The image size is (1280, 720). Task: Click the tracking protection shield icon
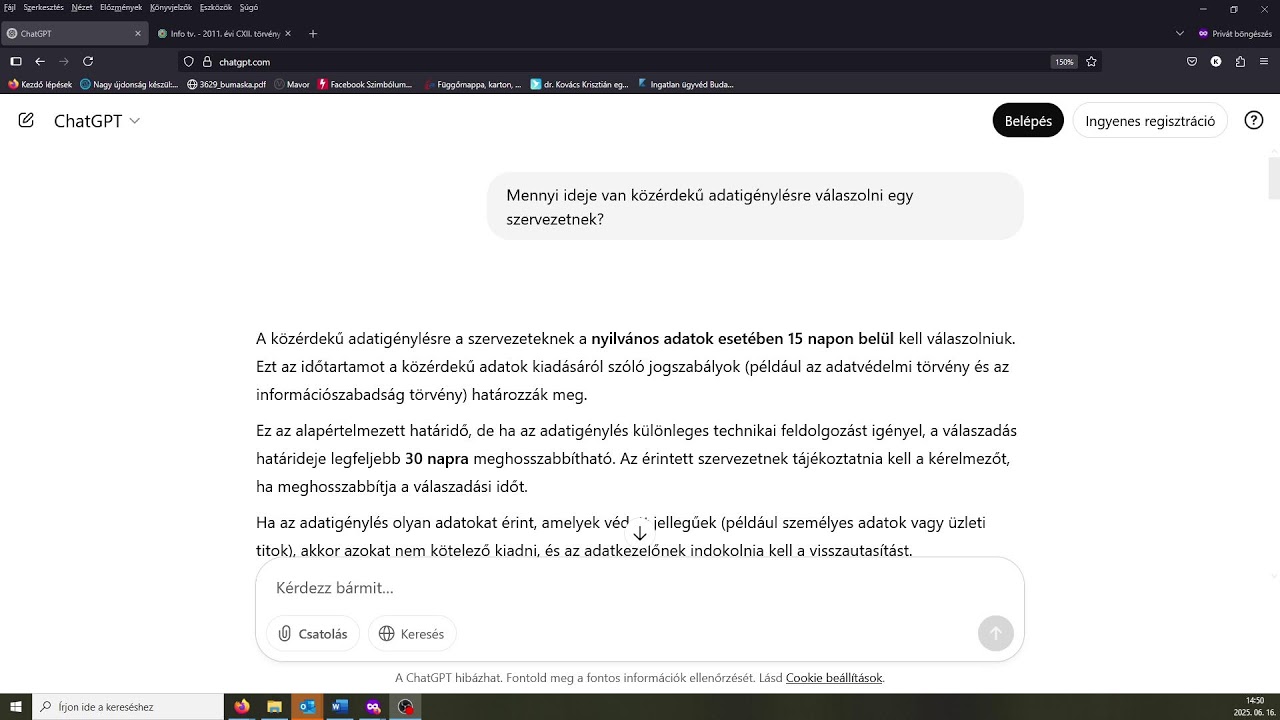[x=188, y=61]
